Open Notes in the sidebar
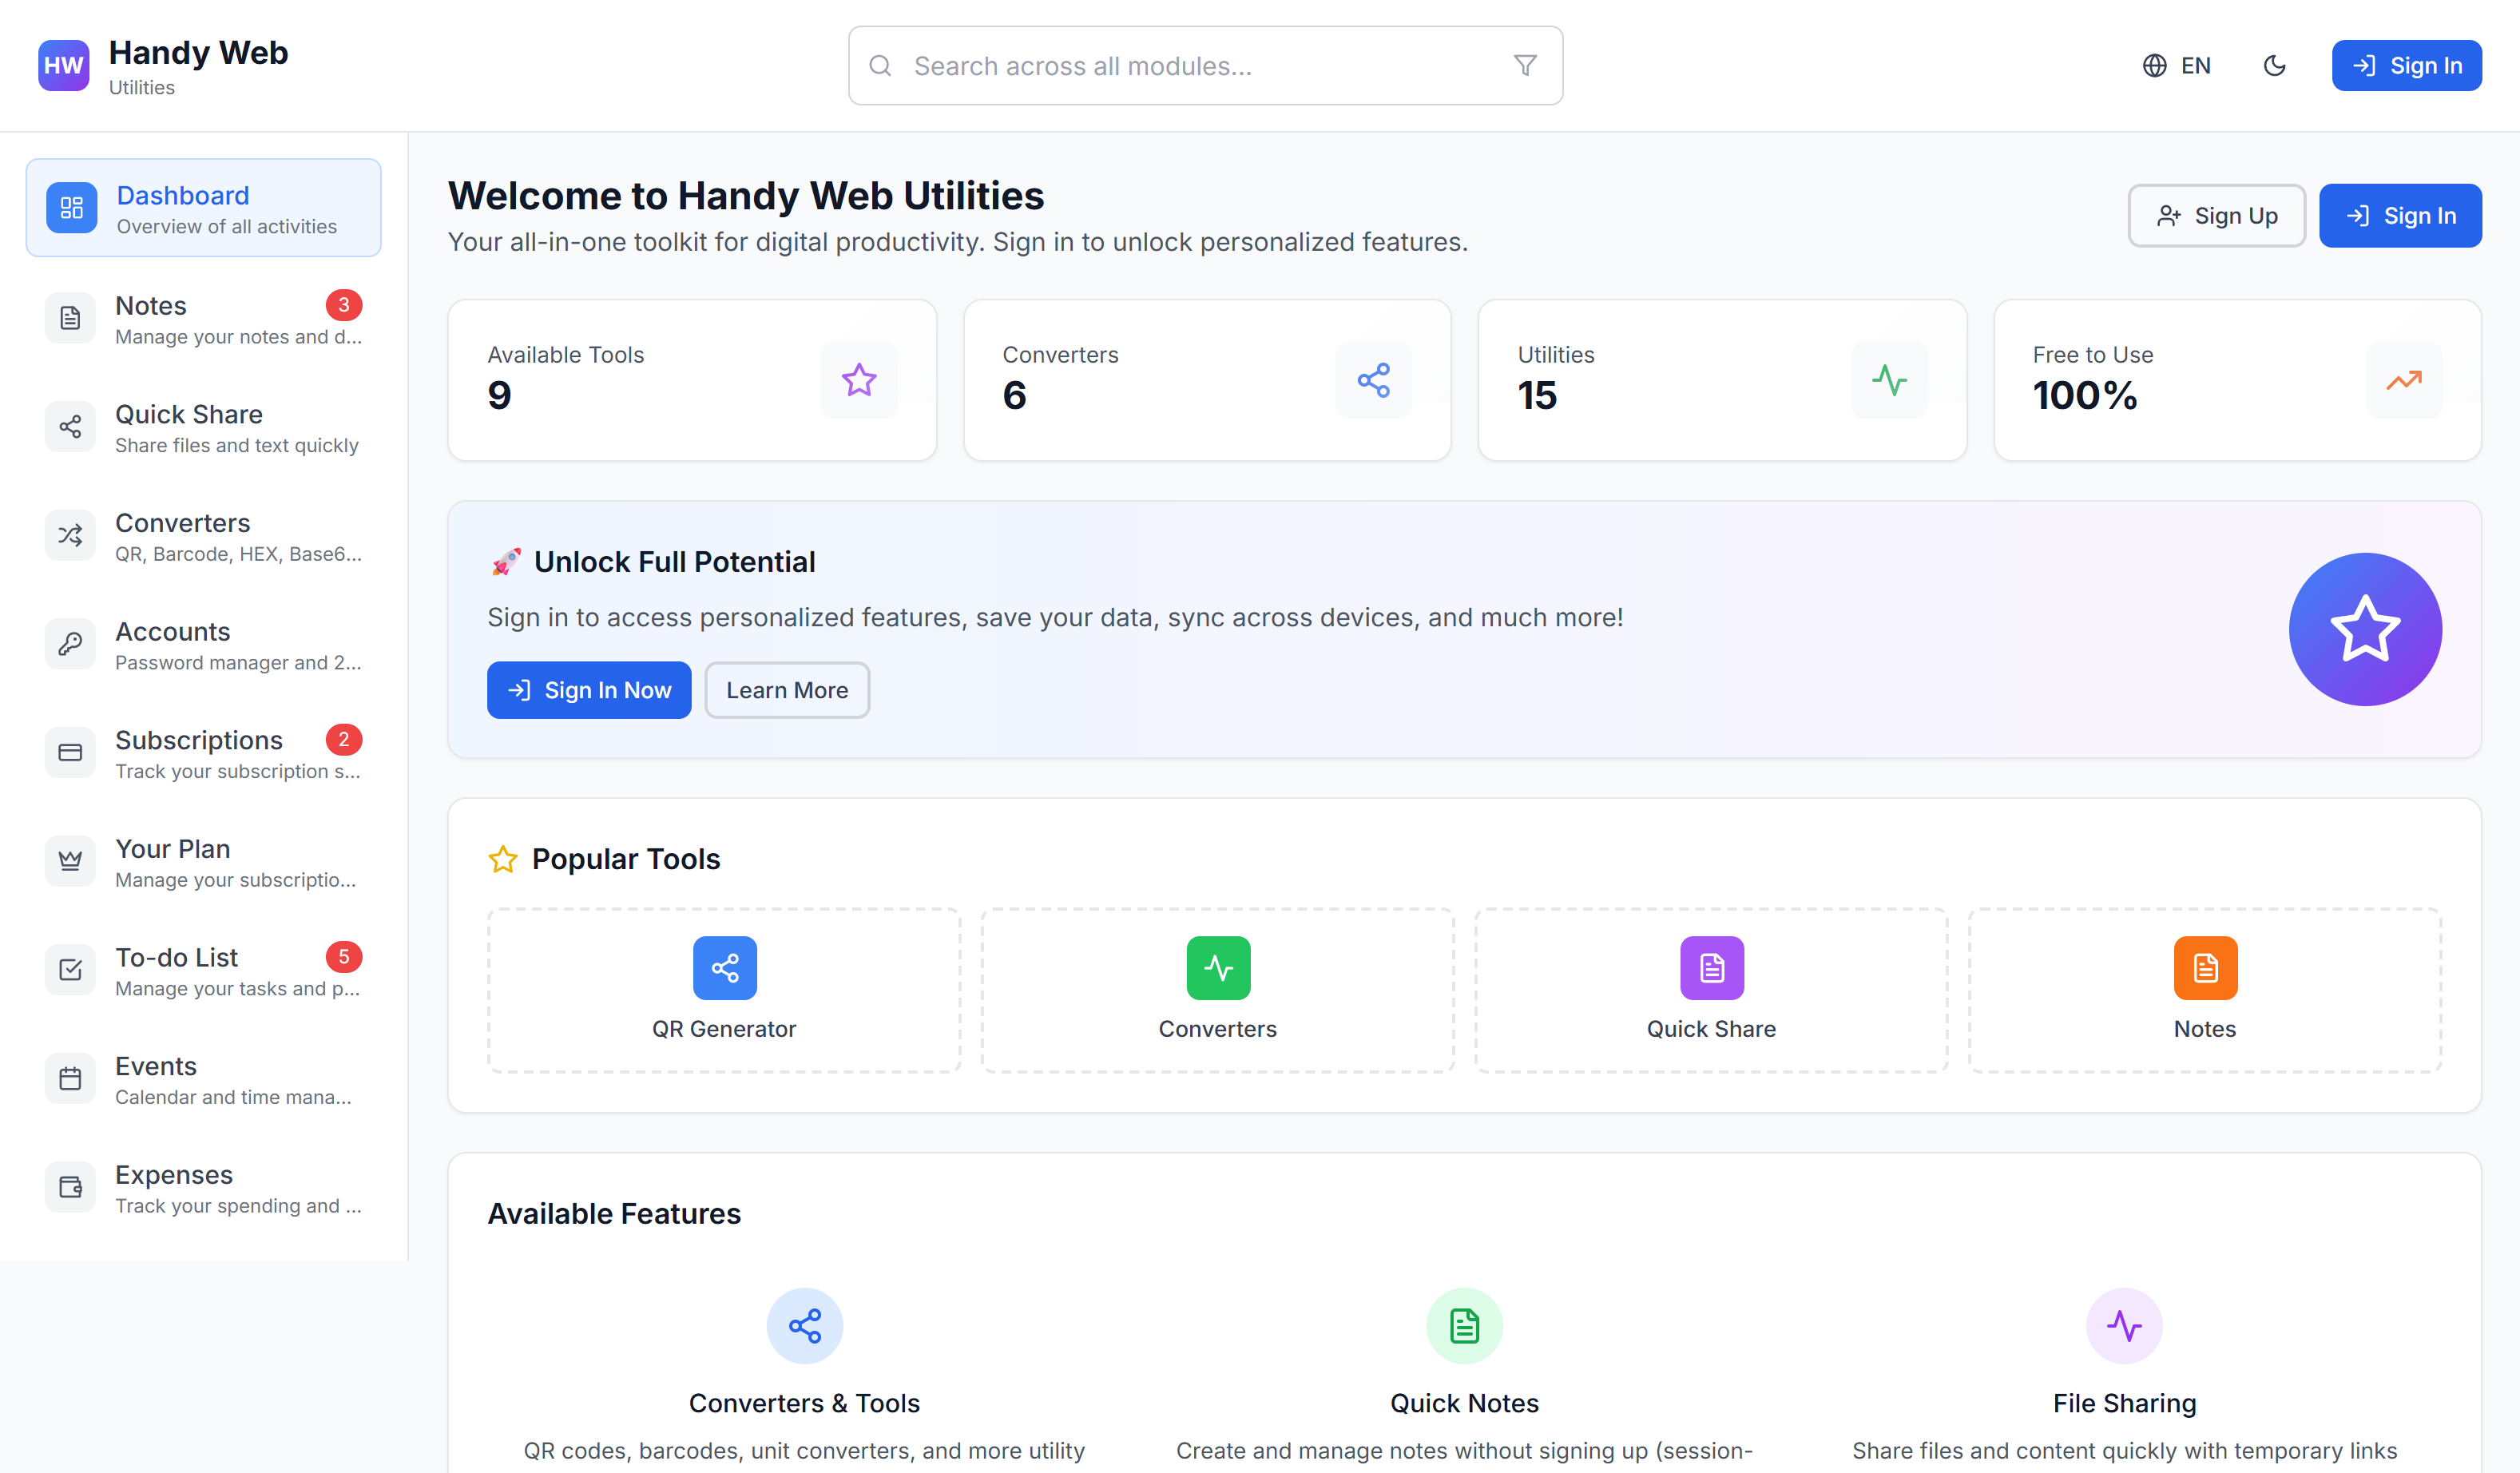 (203, 319)
